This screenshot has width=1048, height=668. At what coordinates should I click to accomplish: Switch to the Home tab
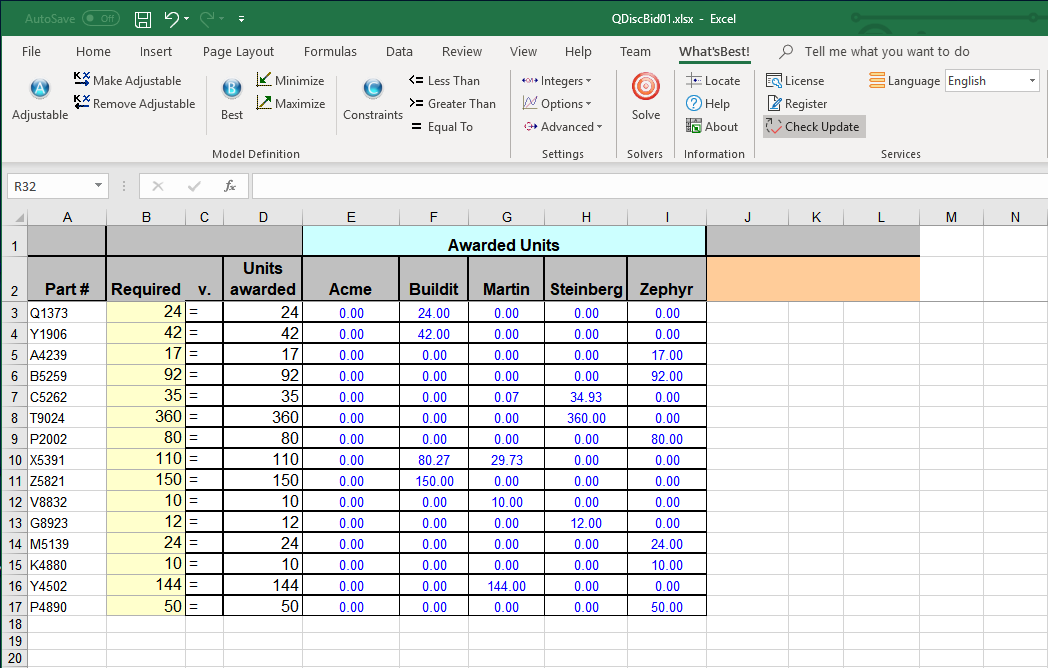click(x=93, y=51)
